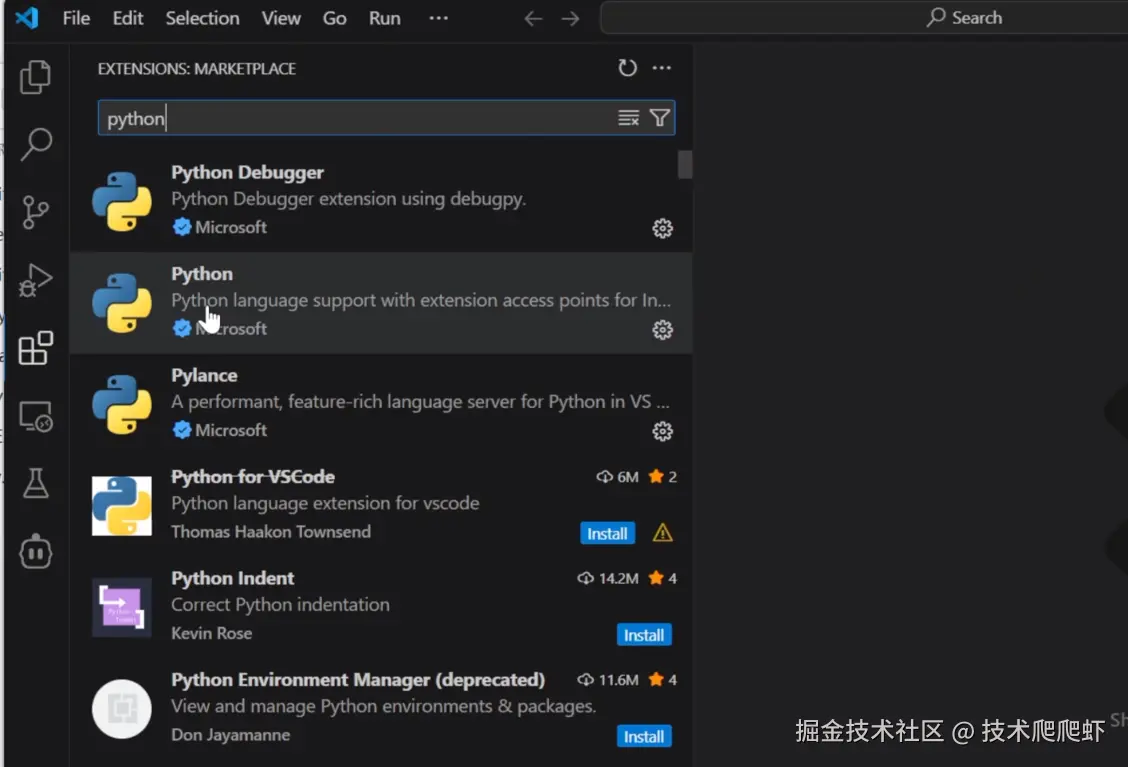Screen dimensions: 1128x767
Task: Click Don Jayamanne publisher name
Action: coord(230,735)
